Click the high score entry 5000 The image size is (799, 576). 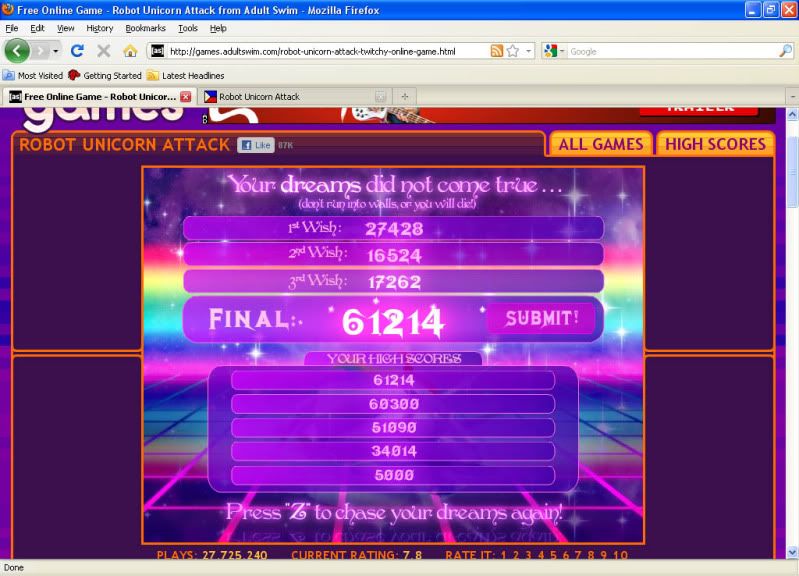(x=393, y=475)
